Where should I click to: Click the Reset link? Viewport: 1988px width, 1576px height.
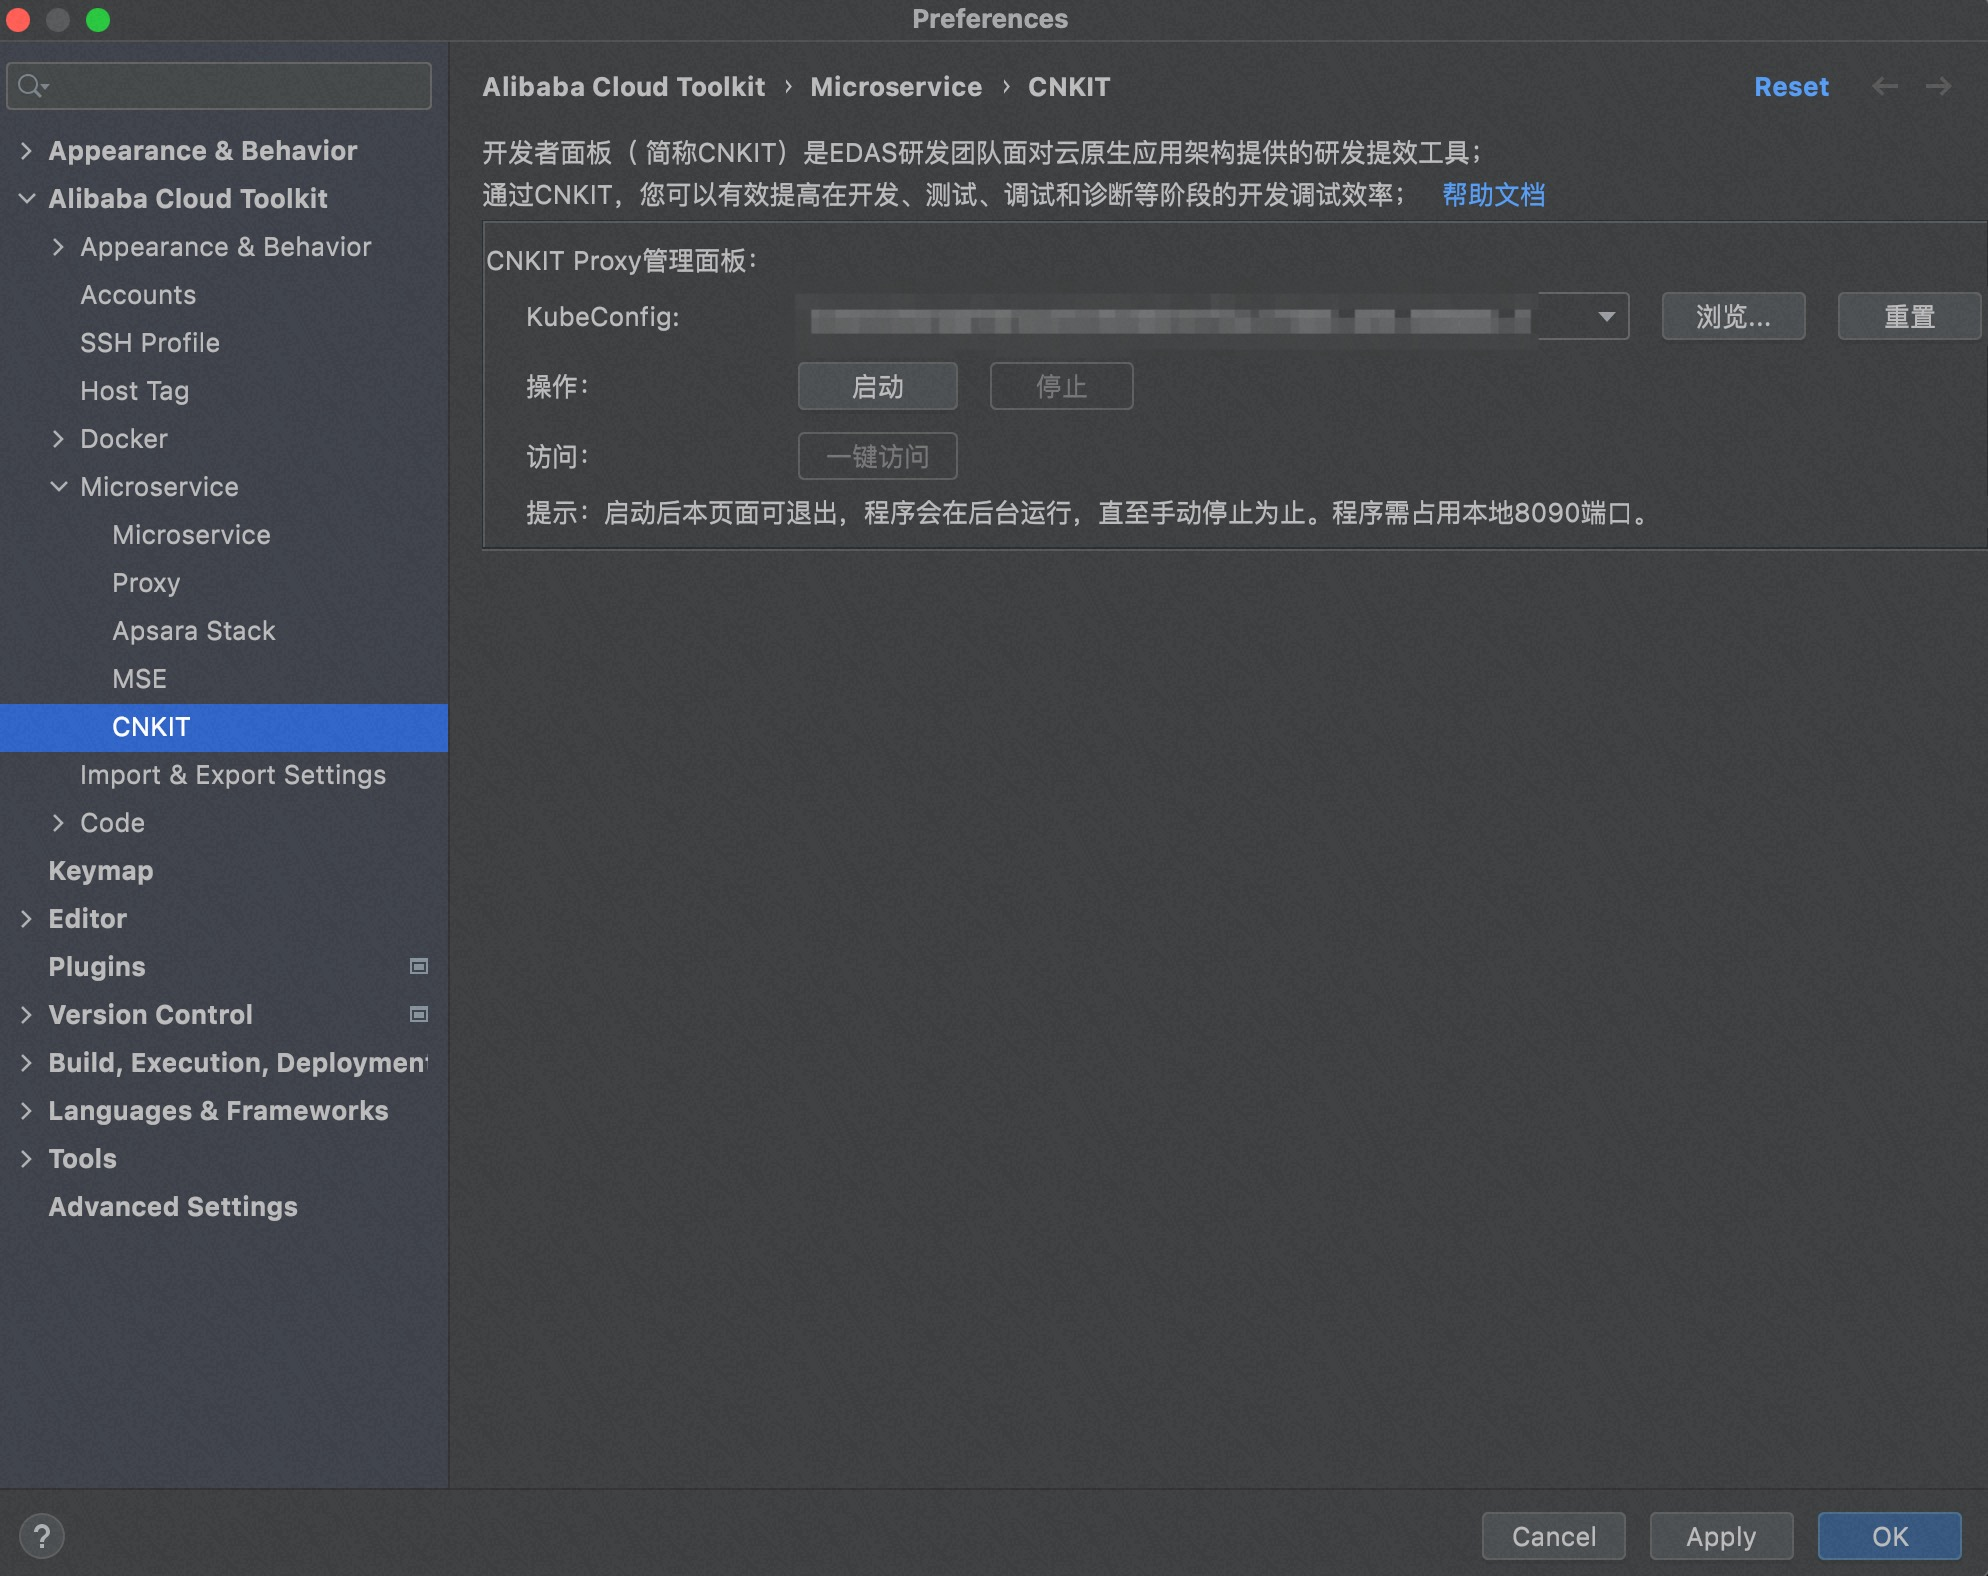1791,87
